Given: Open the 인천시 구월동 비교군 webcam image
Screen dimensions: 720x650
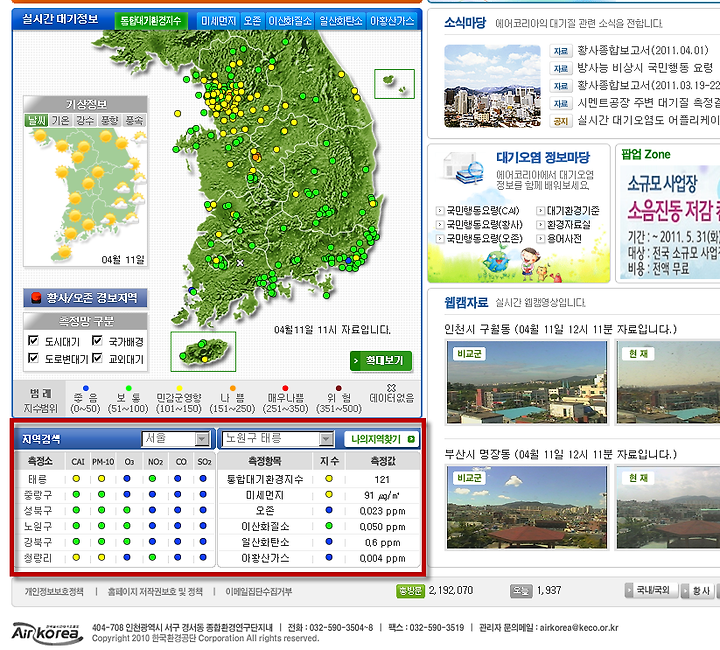Looking at the screenshot, I should [x=527, y=382].
